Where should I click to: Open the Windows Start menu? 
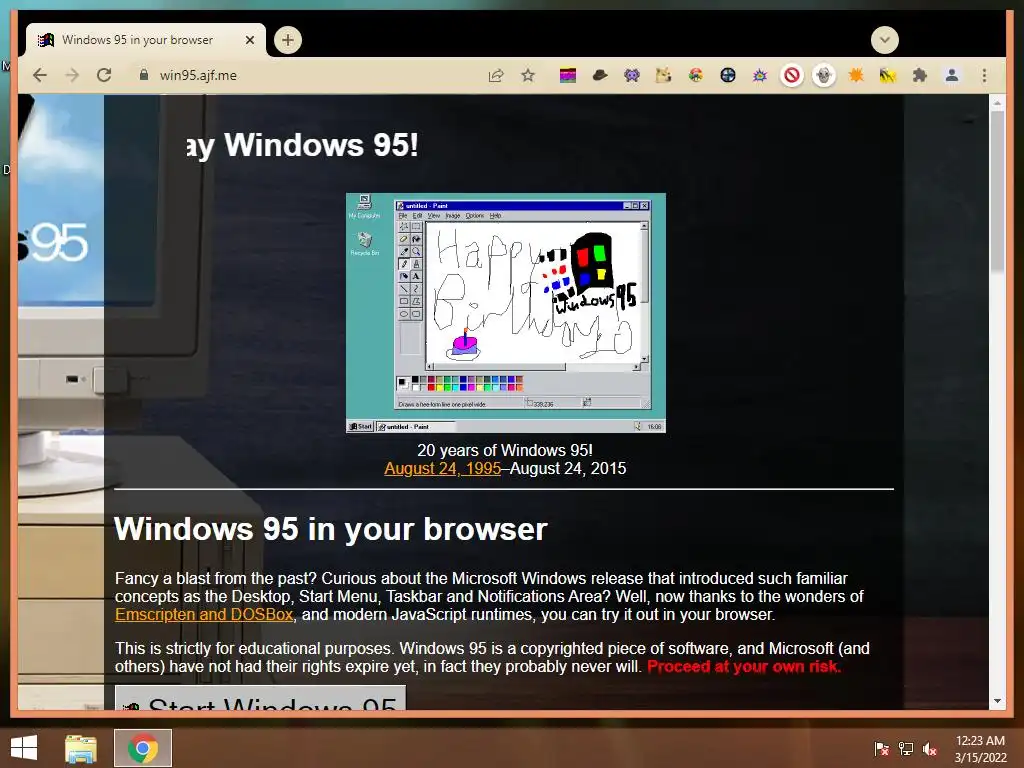coord(24,748)
